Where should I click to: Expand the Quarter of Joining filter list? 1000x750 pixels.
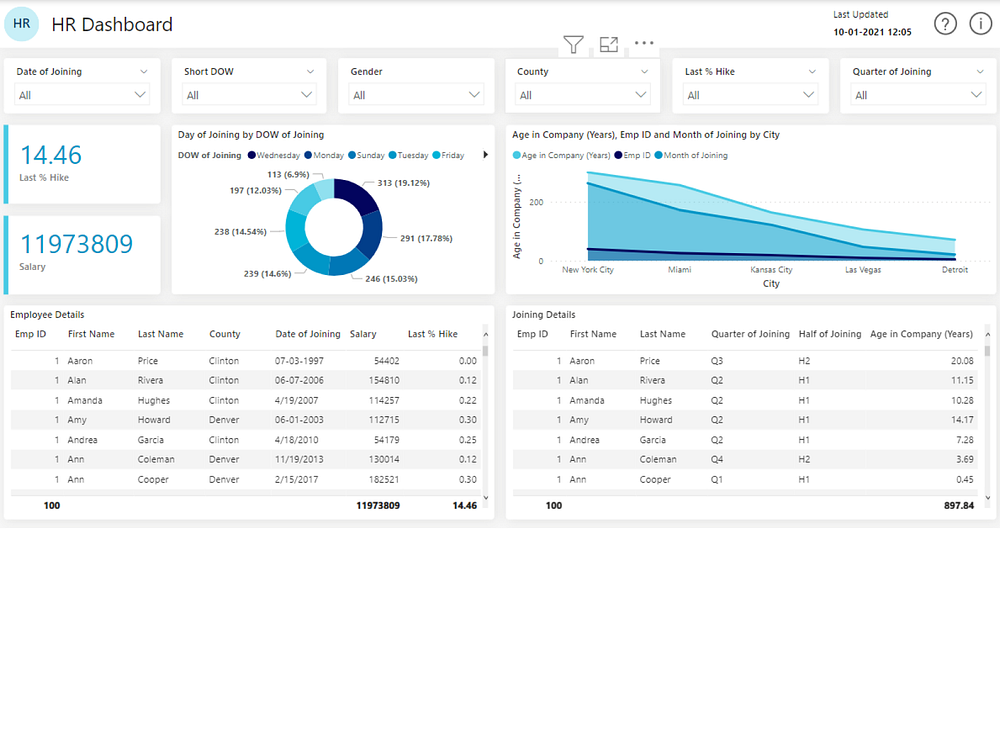click(x=978, y=94)
